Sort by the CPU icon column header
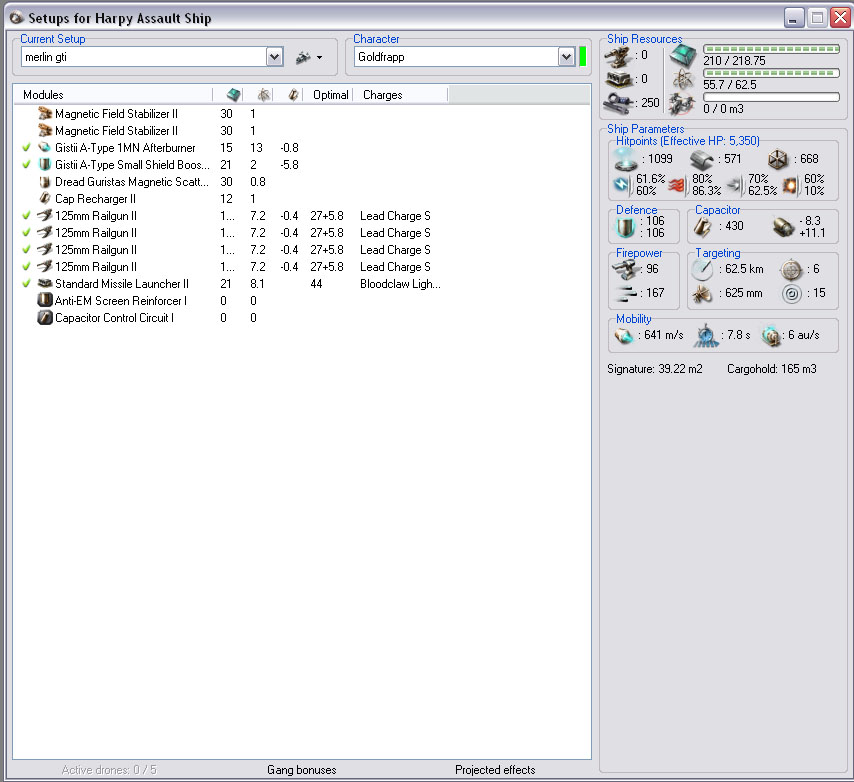 click(x=233, y=95)
